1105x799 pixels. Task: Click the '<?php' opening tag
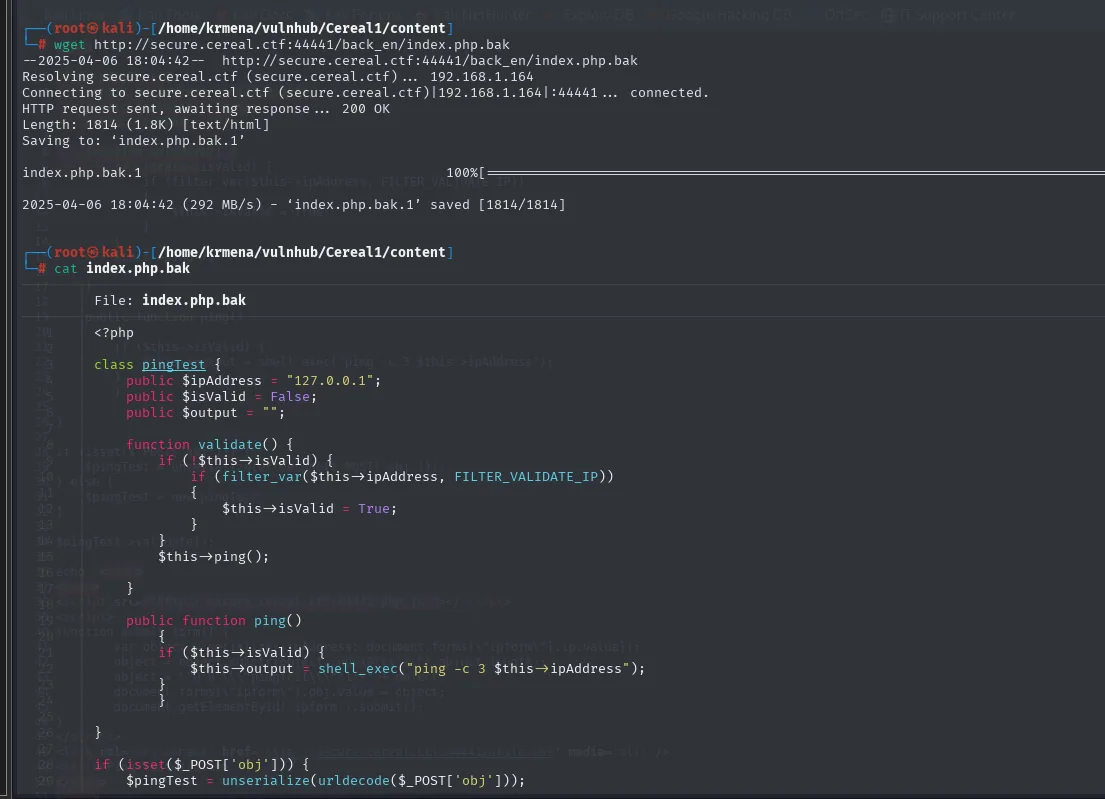pos(113,333)
